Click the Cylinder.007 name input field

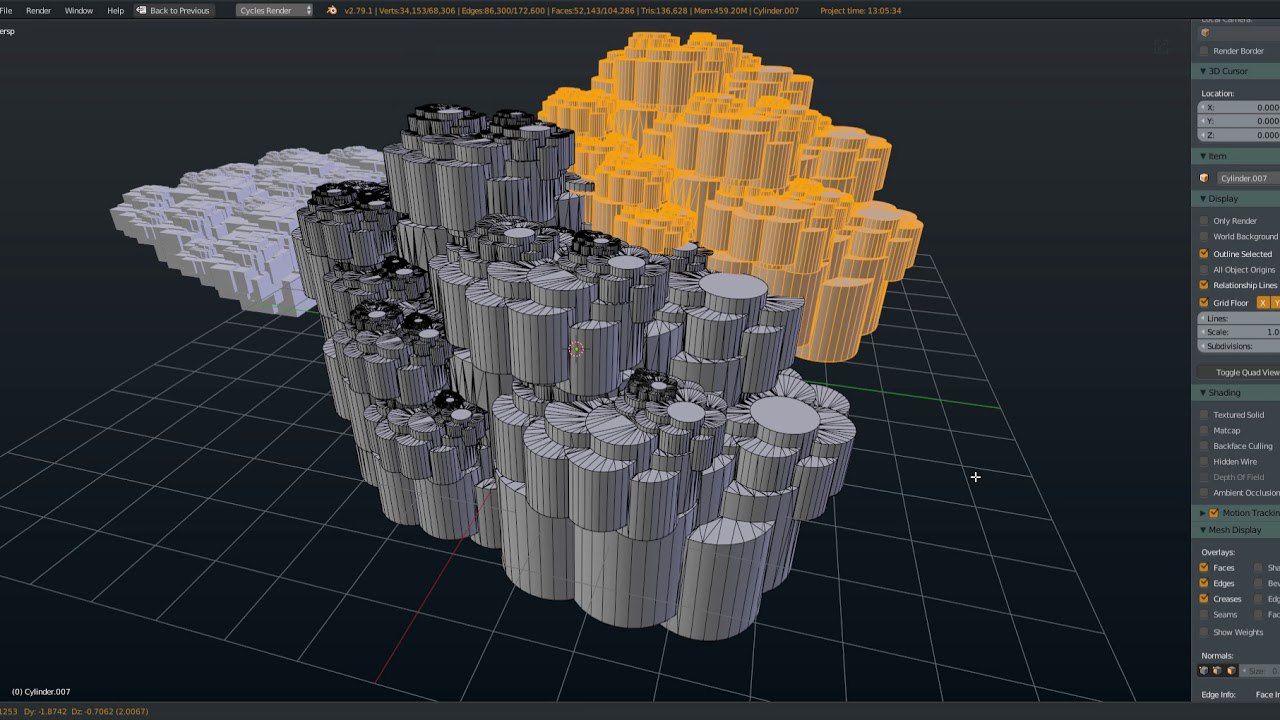(x=1248, y=178)
